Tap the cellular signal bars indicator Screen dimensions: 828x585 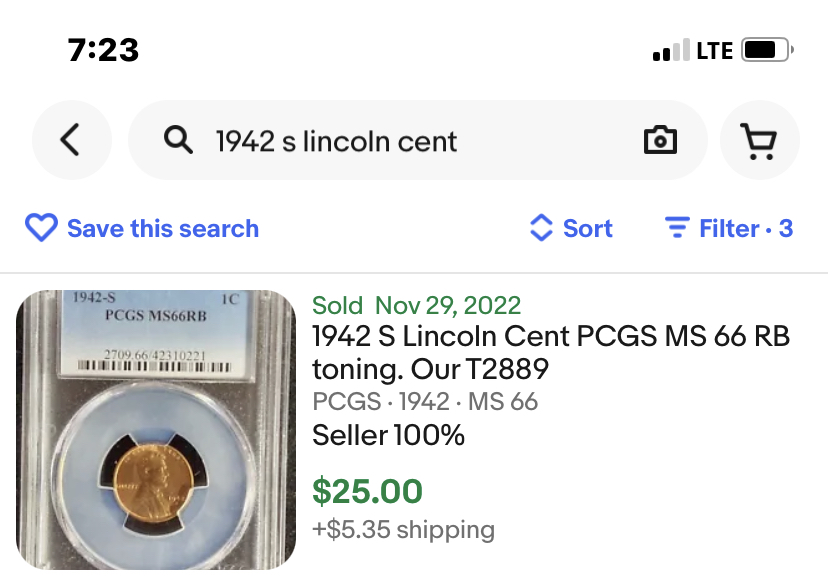point(671,51)
